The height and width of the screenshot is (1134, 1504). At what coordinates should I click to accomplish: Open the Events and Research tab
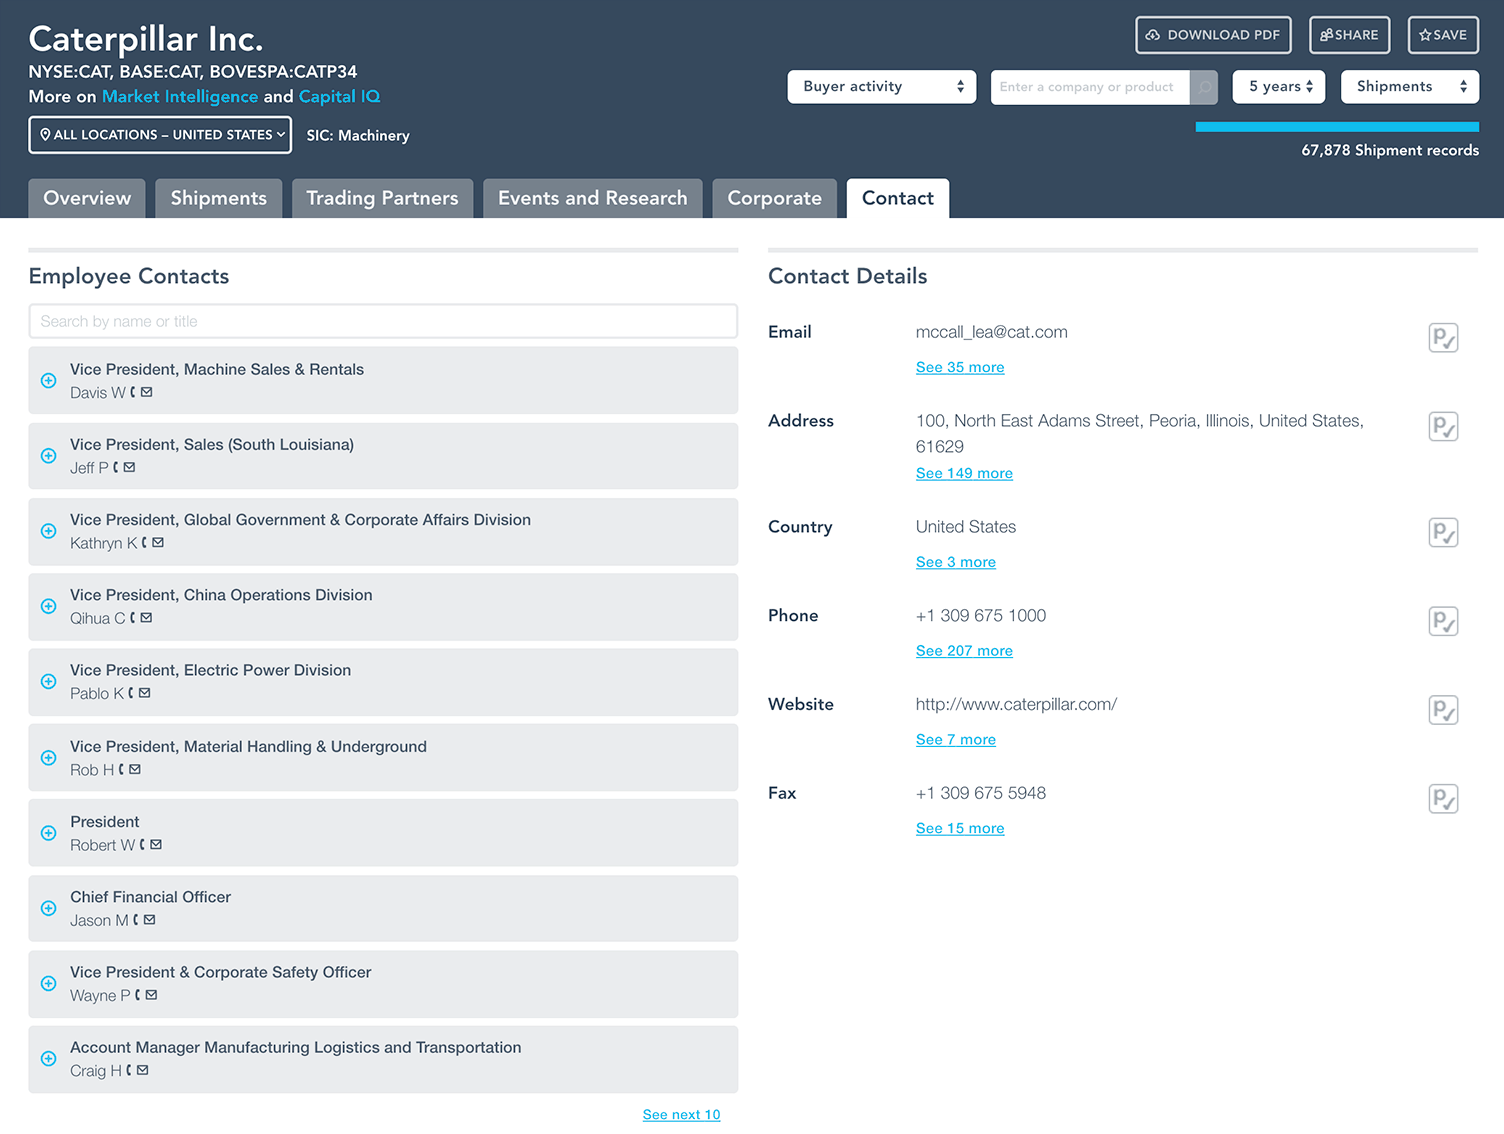592,198
